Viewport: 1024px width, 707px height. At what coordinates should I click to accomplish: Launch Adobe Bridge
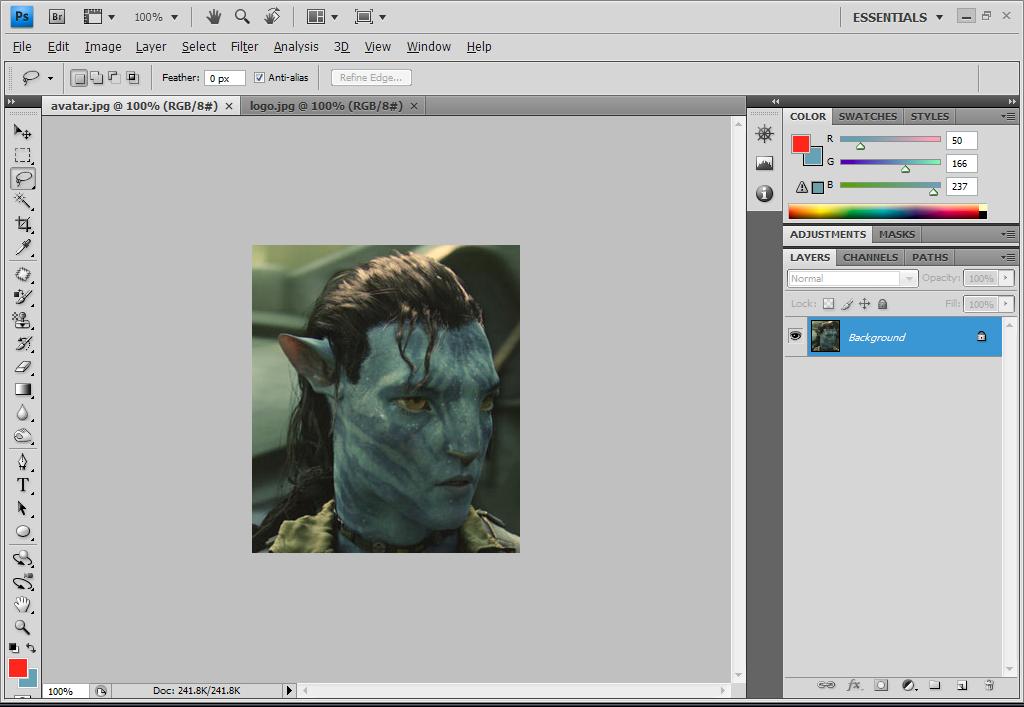point(57,17)
